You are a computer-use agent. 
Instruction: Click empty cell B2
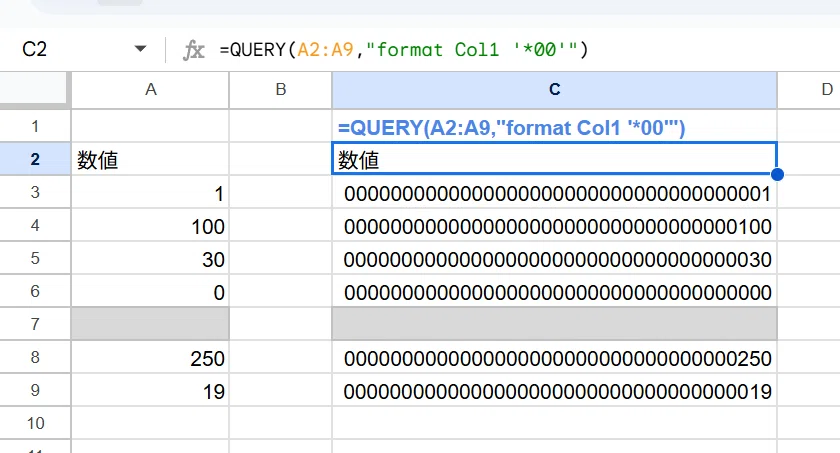pyautogui.click(x=281, y=159)
